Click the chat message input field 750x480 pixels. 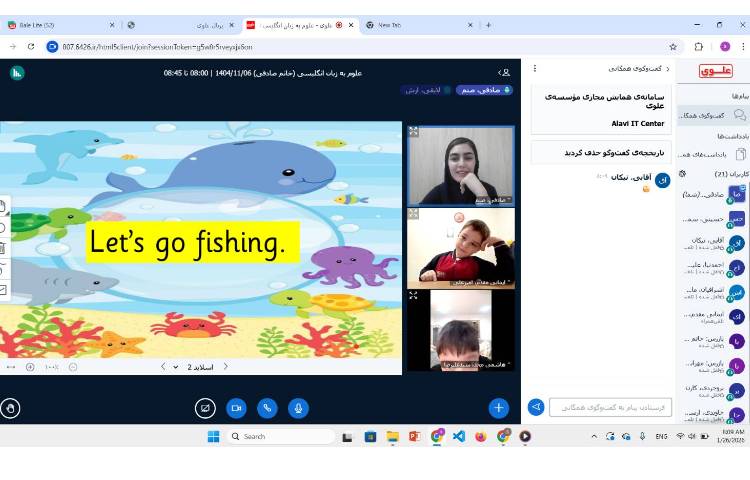pyautogui.click(x=609, y=407)
